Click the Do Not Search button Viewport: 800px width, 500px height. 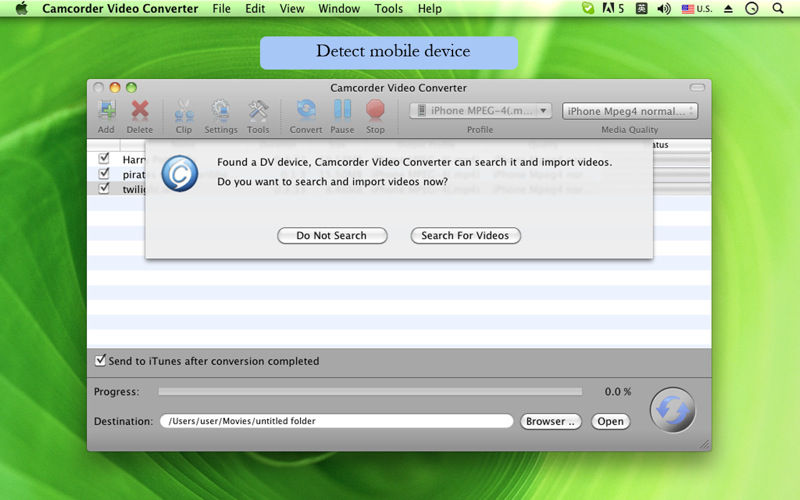[332, 236]
